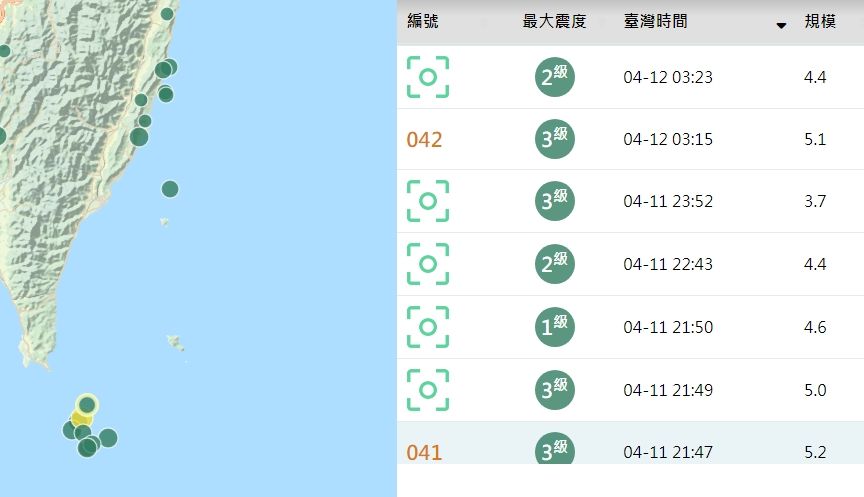This screenshot has width=864, height=497.
Task: Click the locate icon for 04-12 03:23 earthquake
Action: pos(428,77)
